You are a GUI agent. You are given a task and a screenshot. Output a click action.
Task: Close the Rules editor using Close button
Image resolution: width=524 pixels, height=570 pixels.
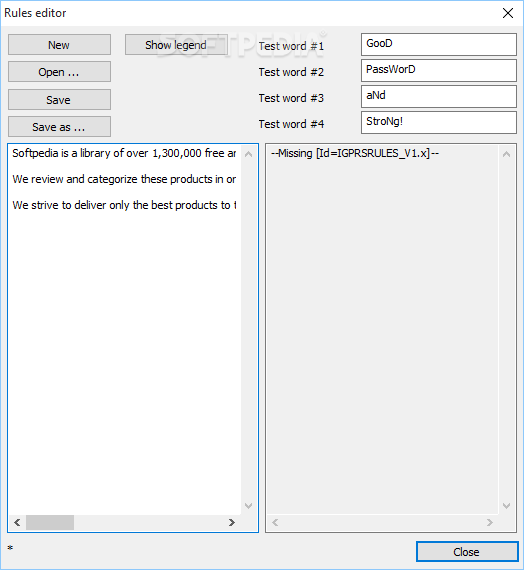[467, 551]
